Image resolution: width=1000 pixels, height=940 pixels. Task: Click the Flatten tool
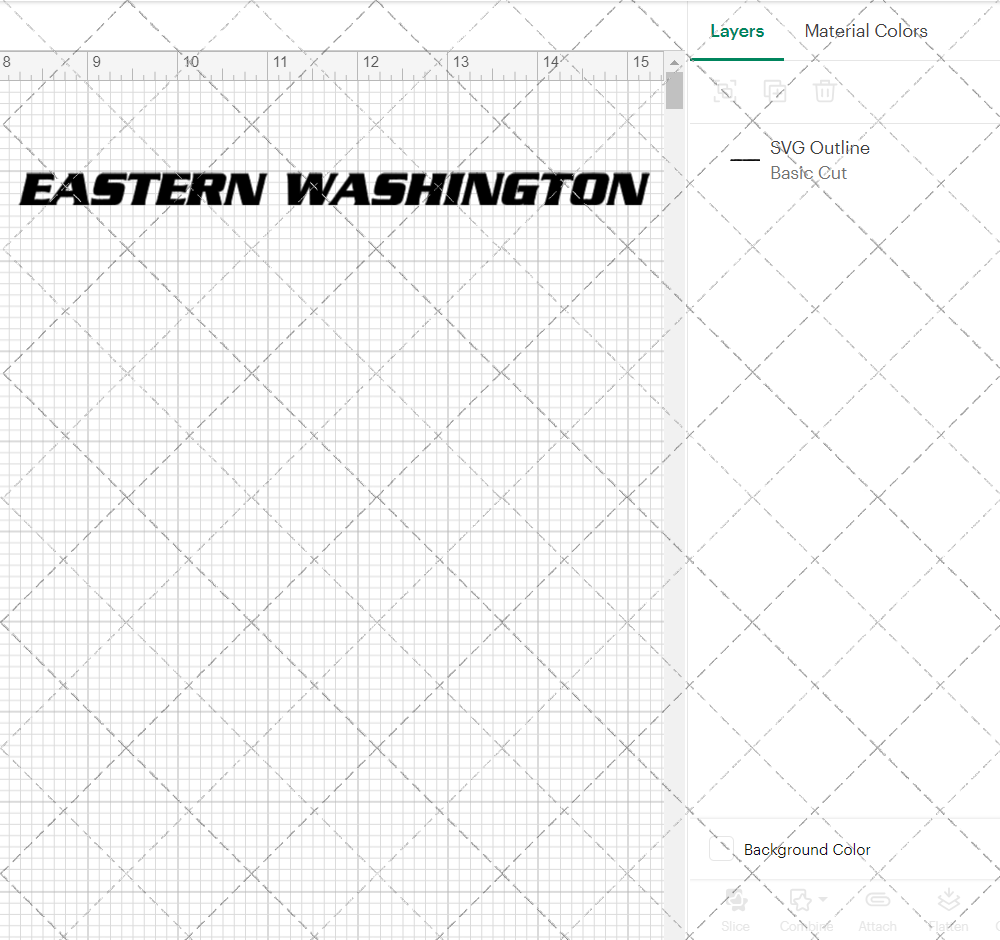click(948, 910)
